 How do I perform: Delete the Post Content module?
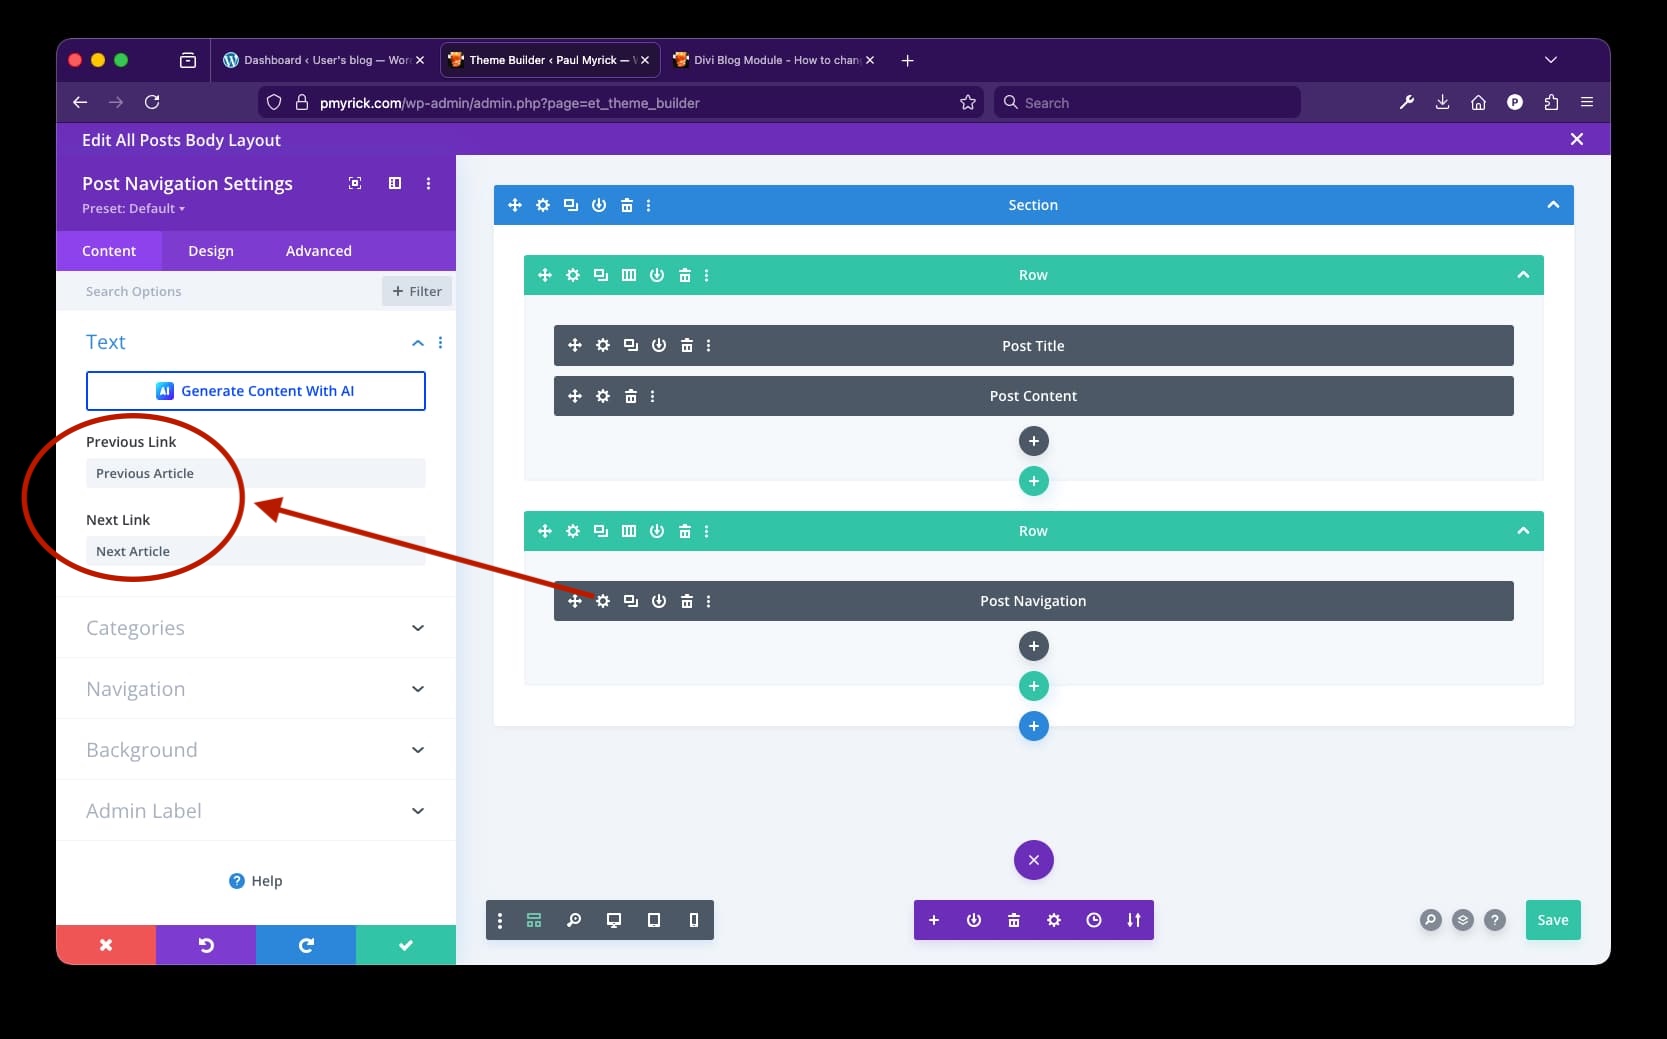click(631, 396)
